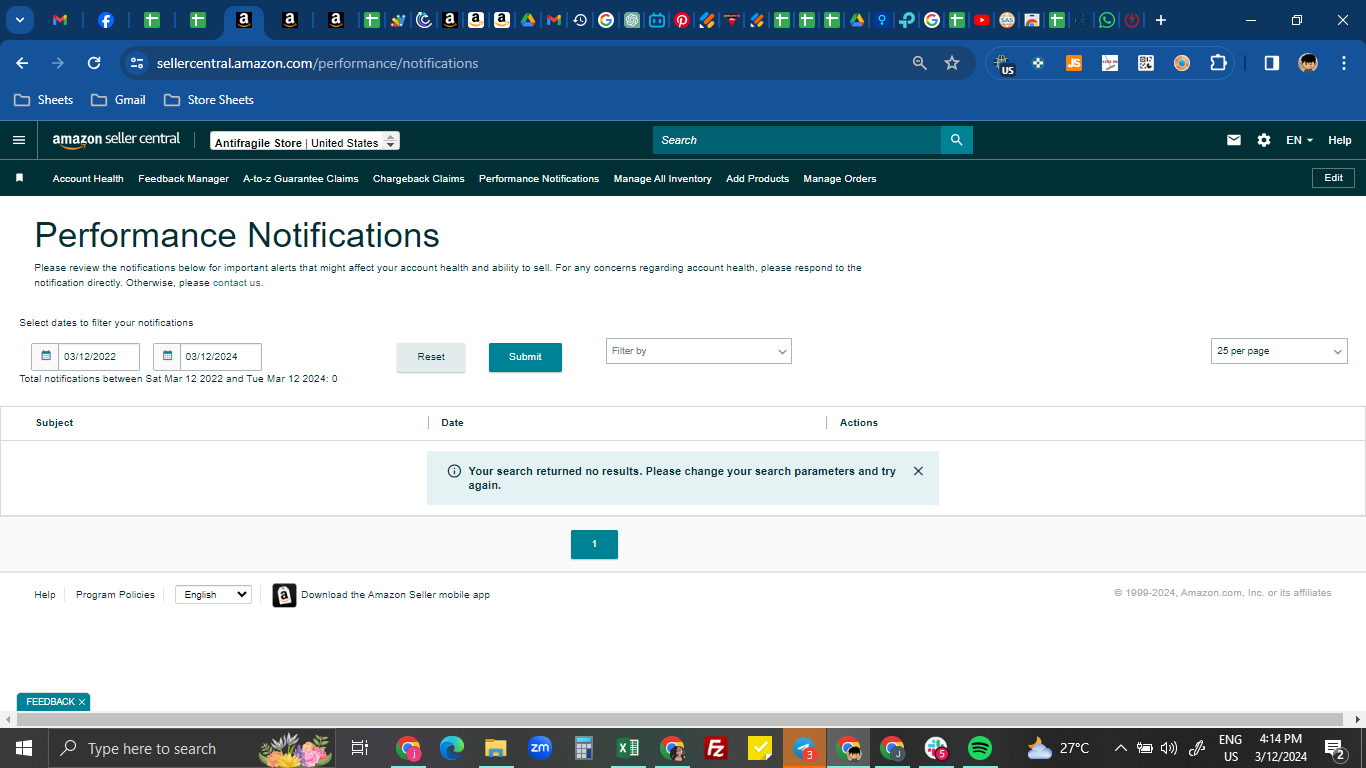
Task: Open the footer Help link
Action: 45,594
